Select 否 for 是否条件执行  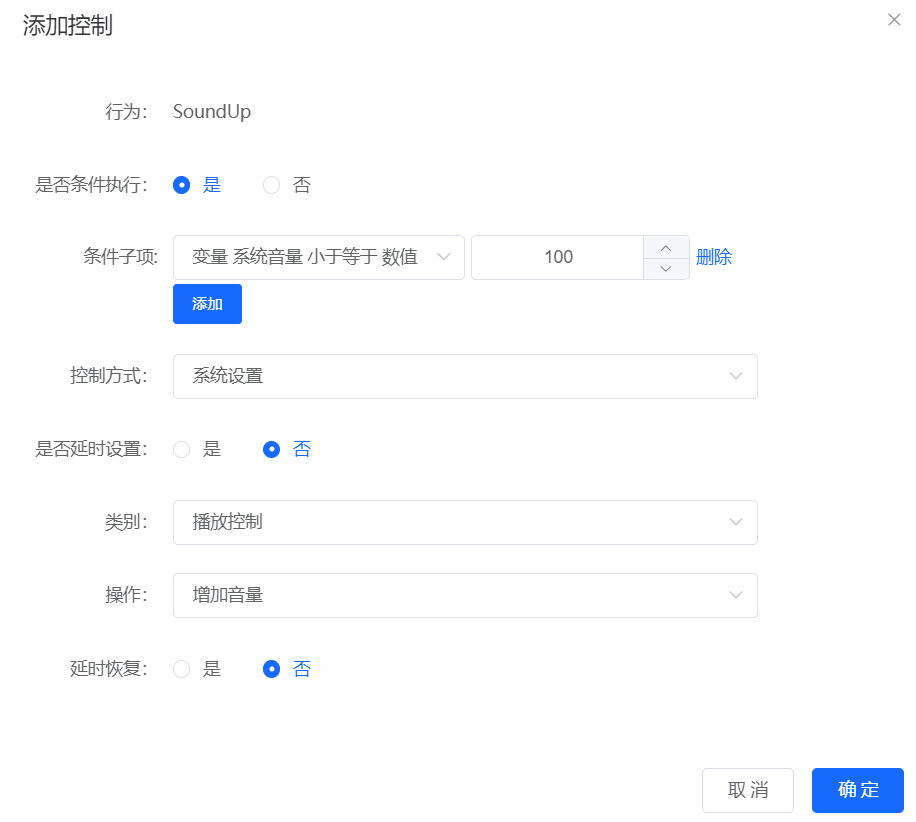pos(270,185)
